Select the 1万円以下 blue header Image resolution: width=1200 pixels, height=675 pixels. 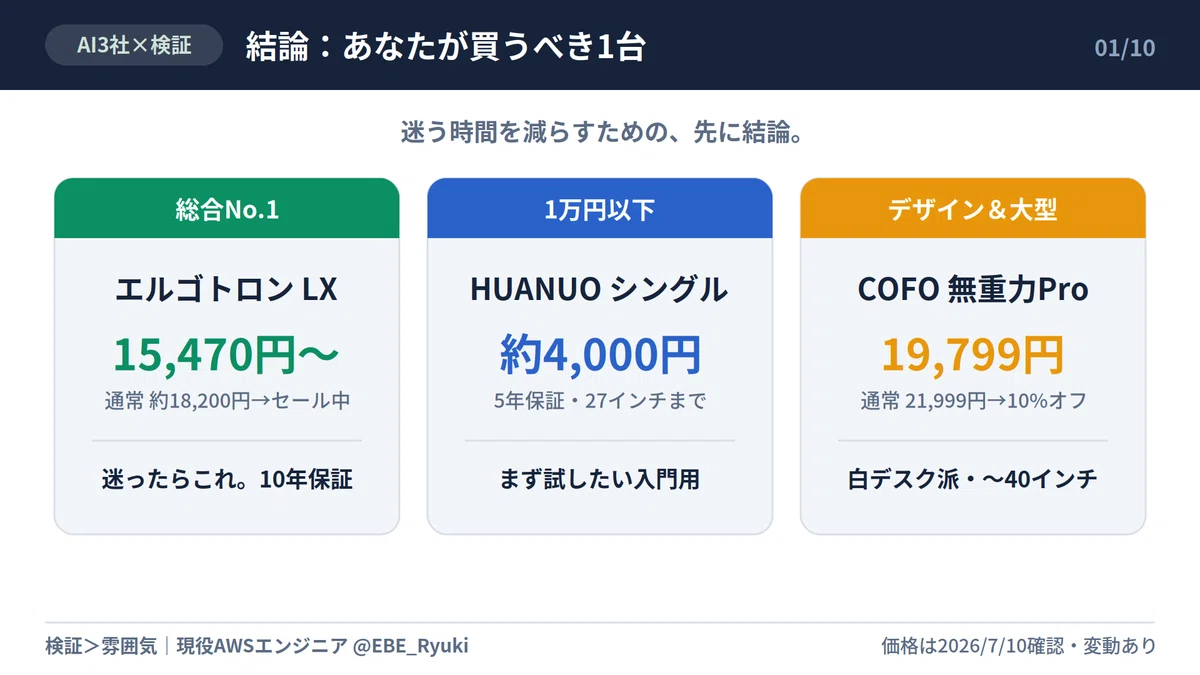point(600,209)
